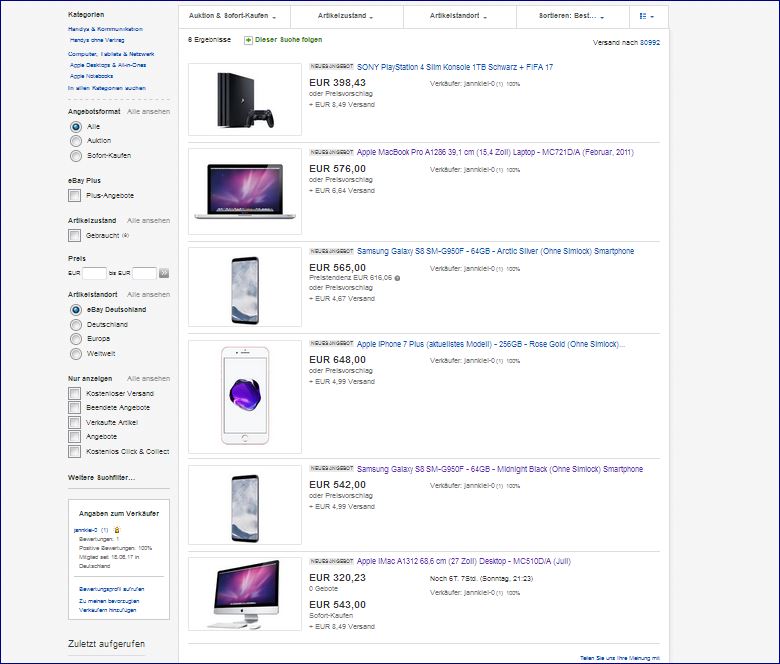Open Samsung Galaxy S8 Arctic Silver listing
This screenshot has width=780, height=664.
[495, 252]
